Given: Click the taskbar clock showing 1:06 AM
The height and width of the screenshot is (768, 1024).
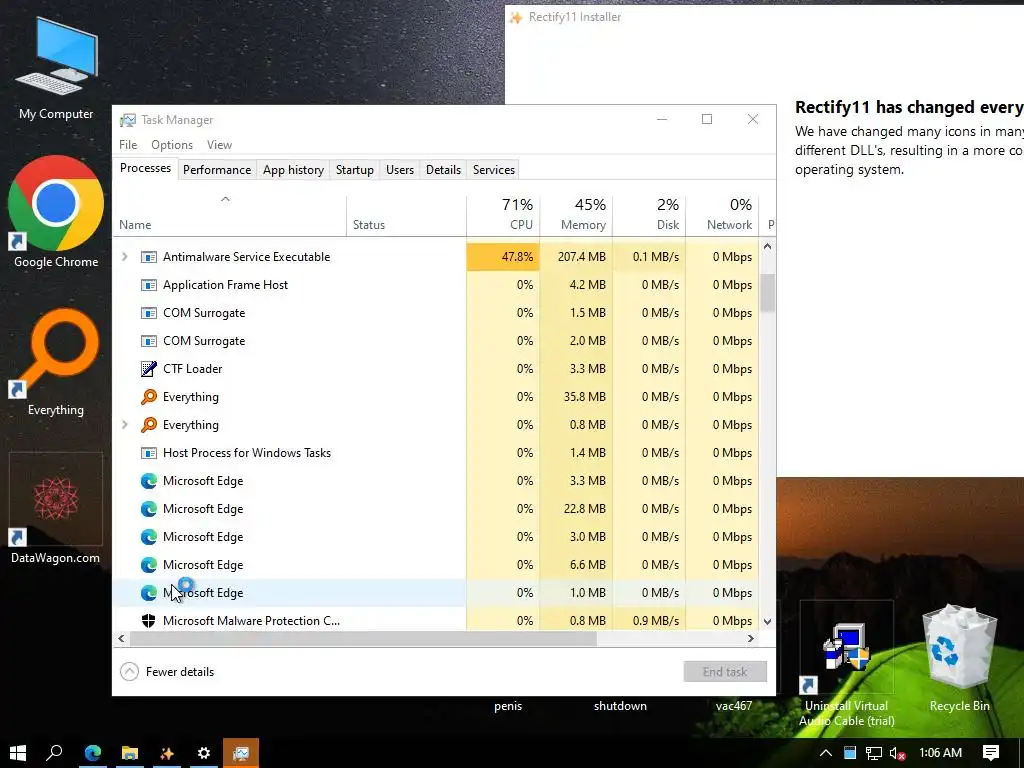Looking at the screenshot, I should click(940, 753).
